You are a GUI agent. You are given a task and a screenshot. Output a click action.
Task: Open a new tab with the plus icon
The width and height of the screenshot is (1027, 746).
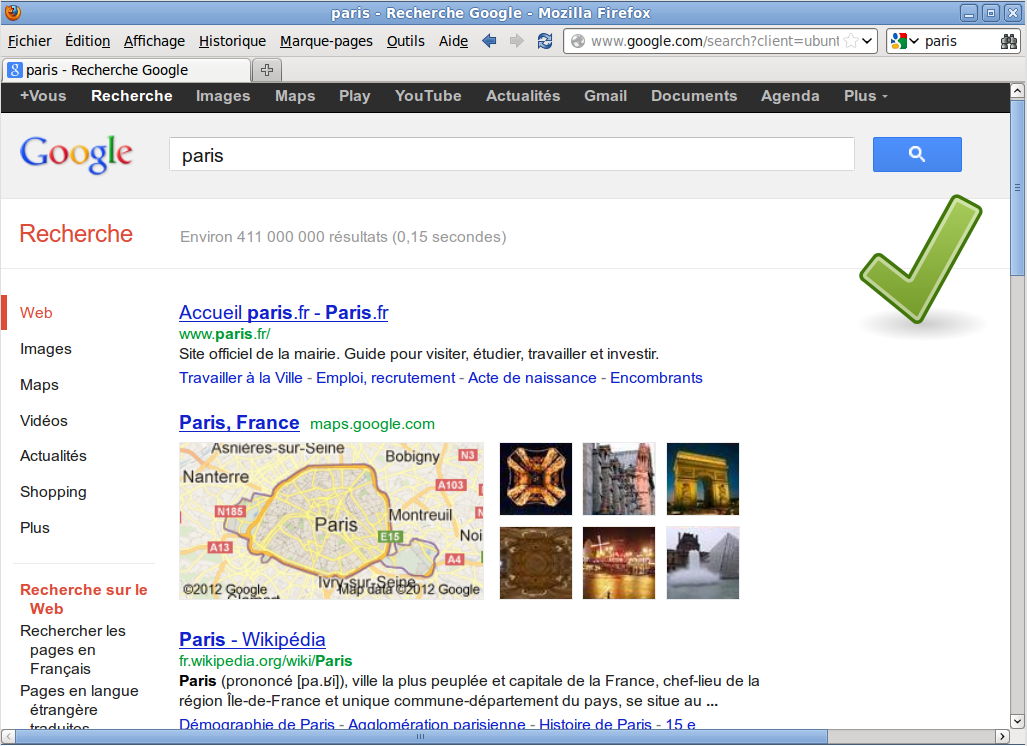click(267, 70)
